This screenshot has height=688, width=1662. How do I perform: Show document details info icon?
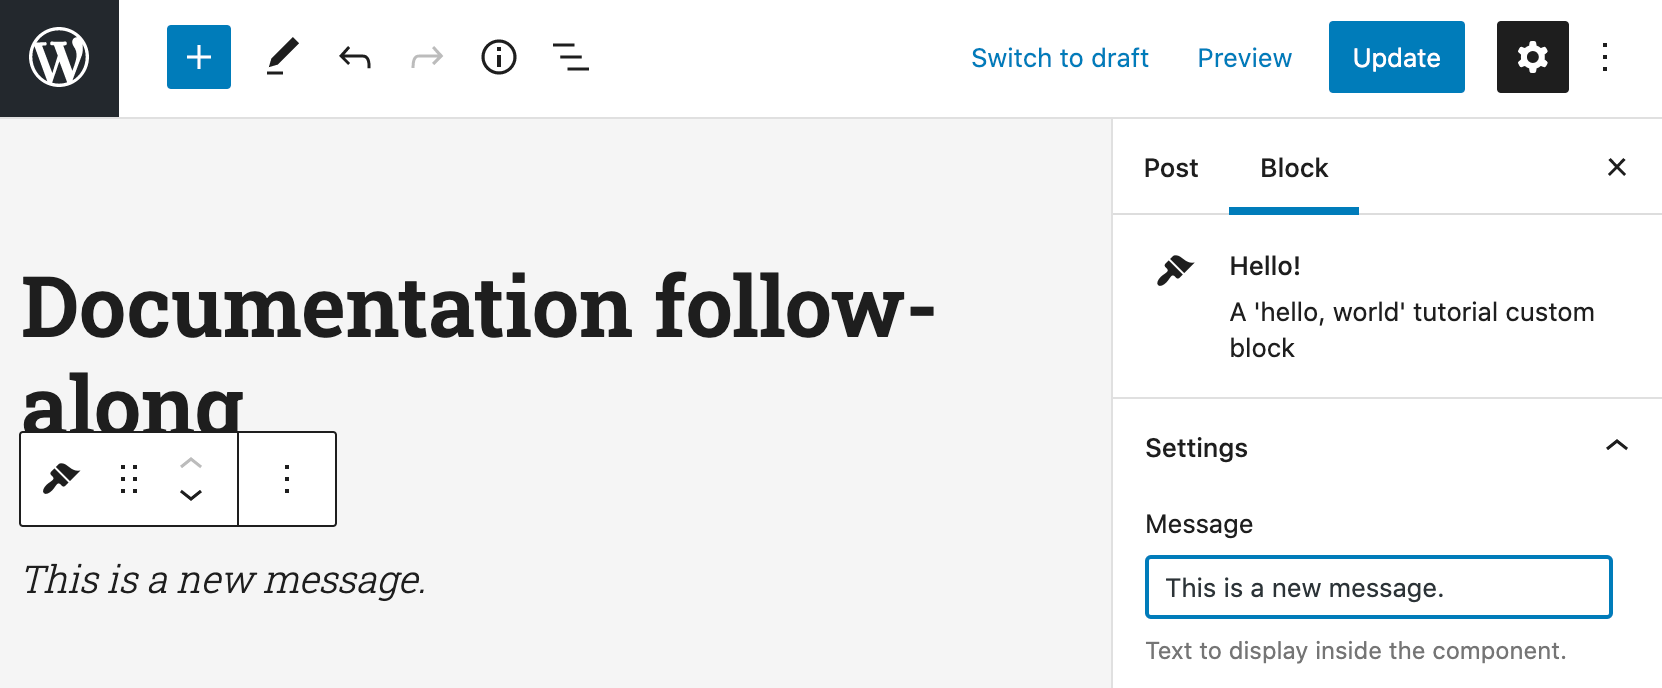point(499,57)
